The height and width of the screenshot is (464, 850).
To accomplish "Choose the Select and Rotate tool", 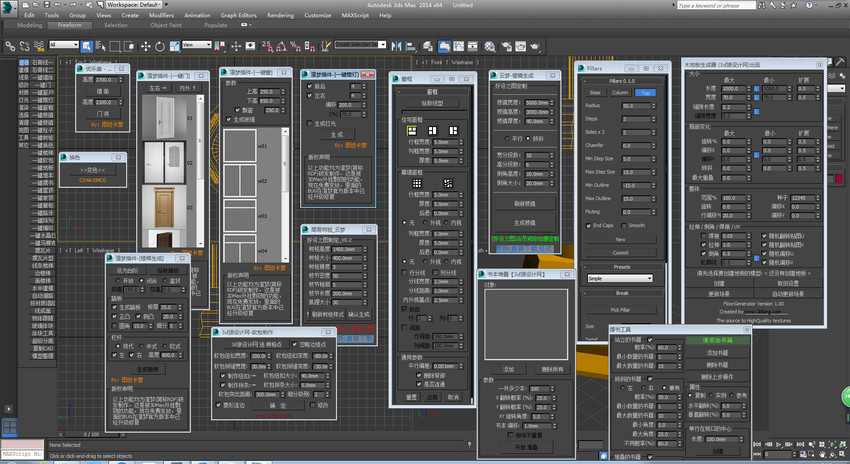I will [x=160, y=46].
